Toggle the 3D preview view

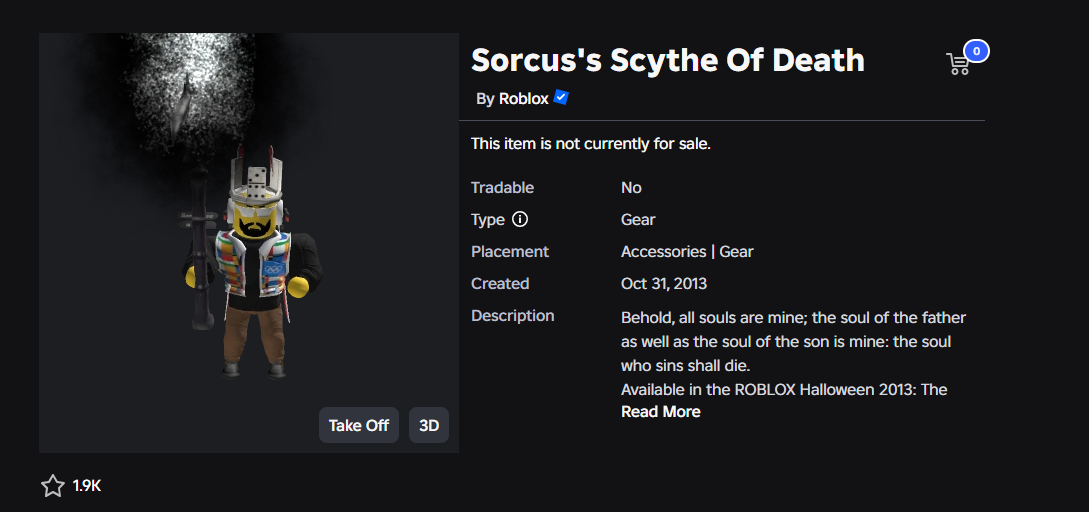click(x=429, y=425)
